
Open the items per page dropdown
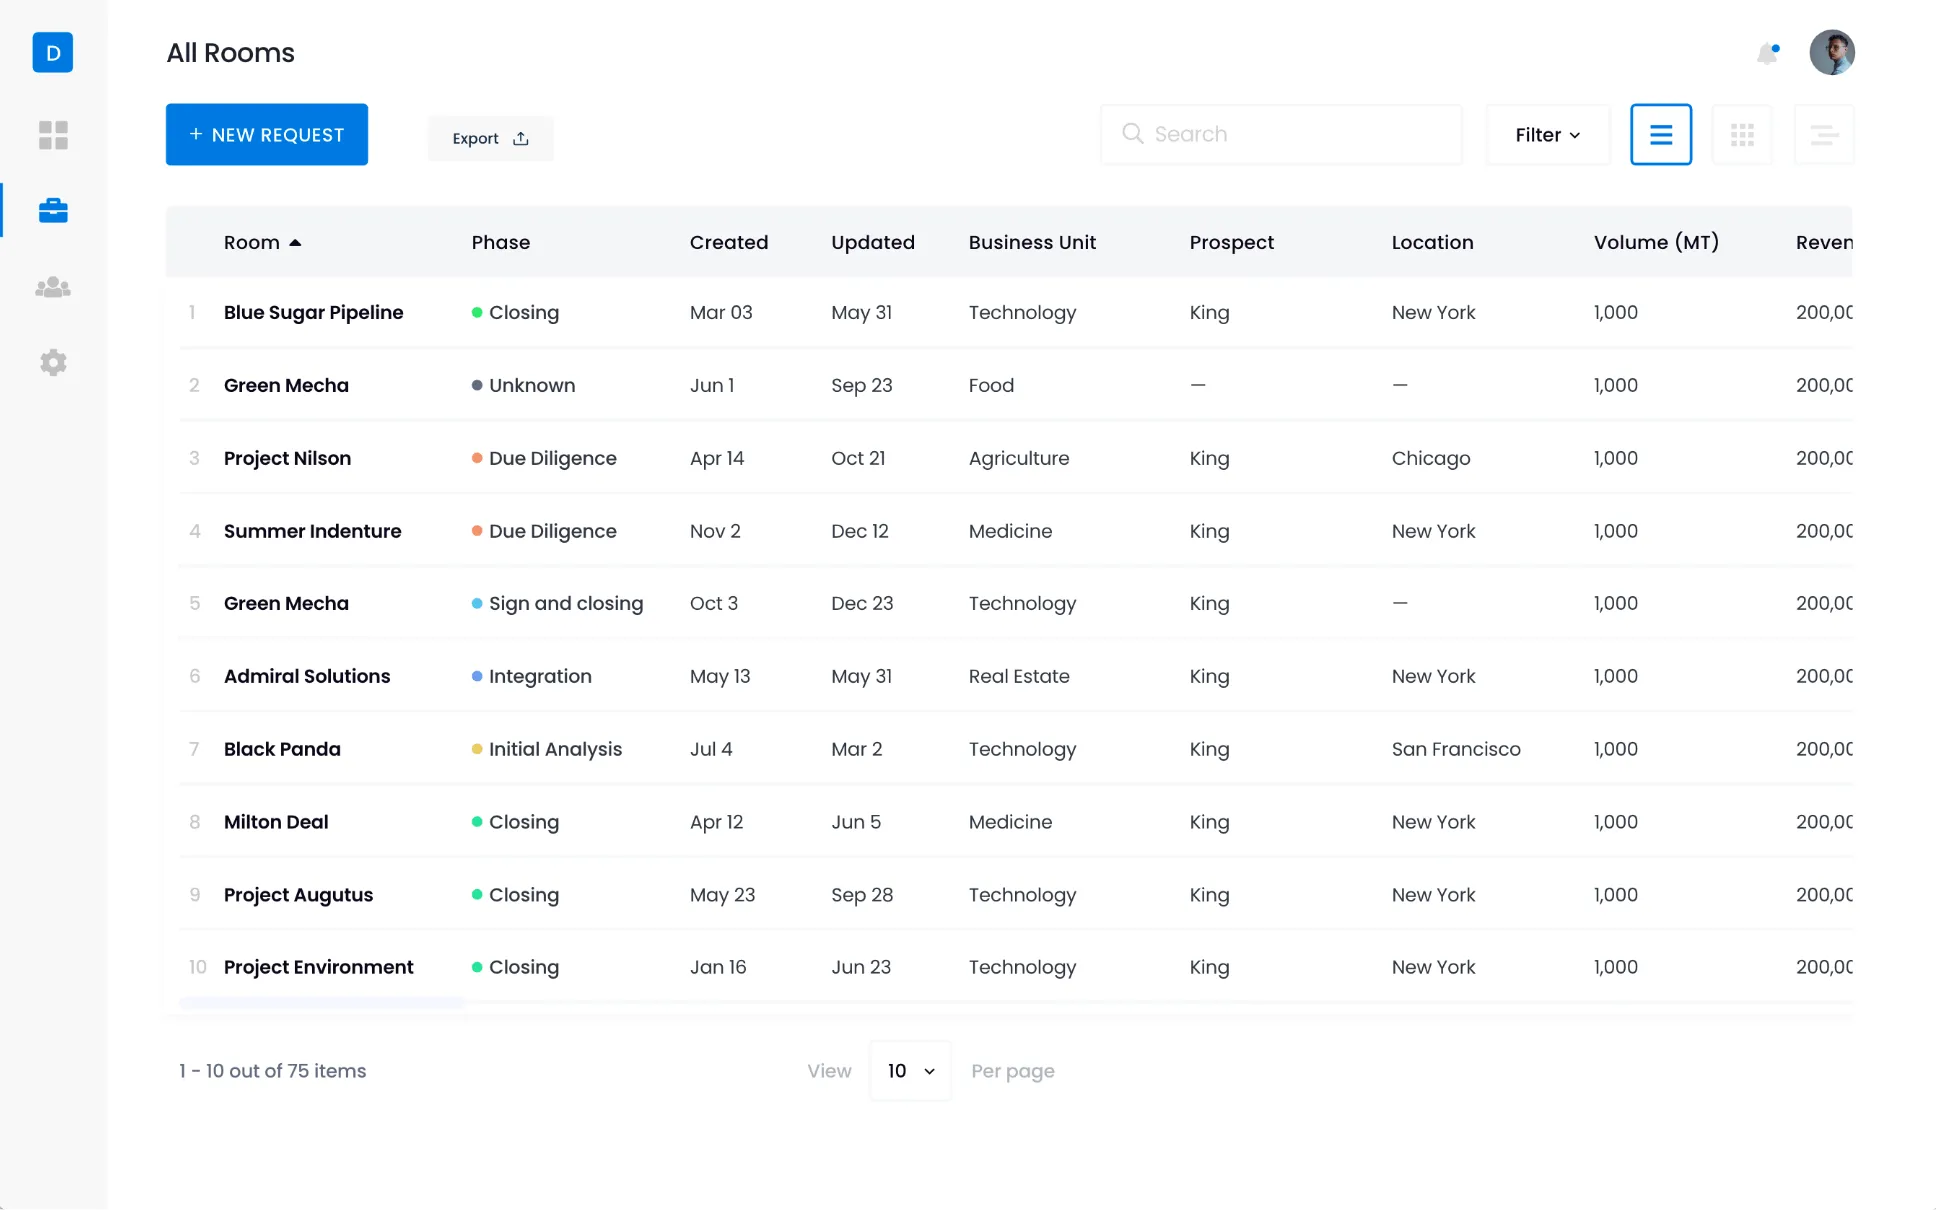(910, 1071)
